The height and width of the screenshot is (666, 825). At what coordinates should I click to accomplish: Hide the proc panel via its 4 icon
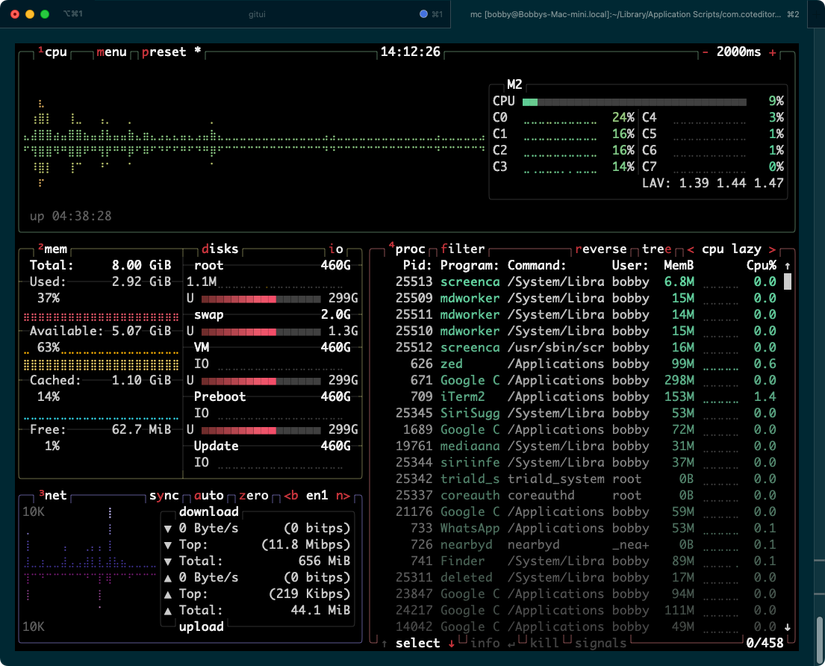(390, 245)
